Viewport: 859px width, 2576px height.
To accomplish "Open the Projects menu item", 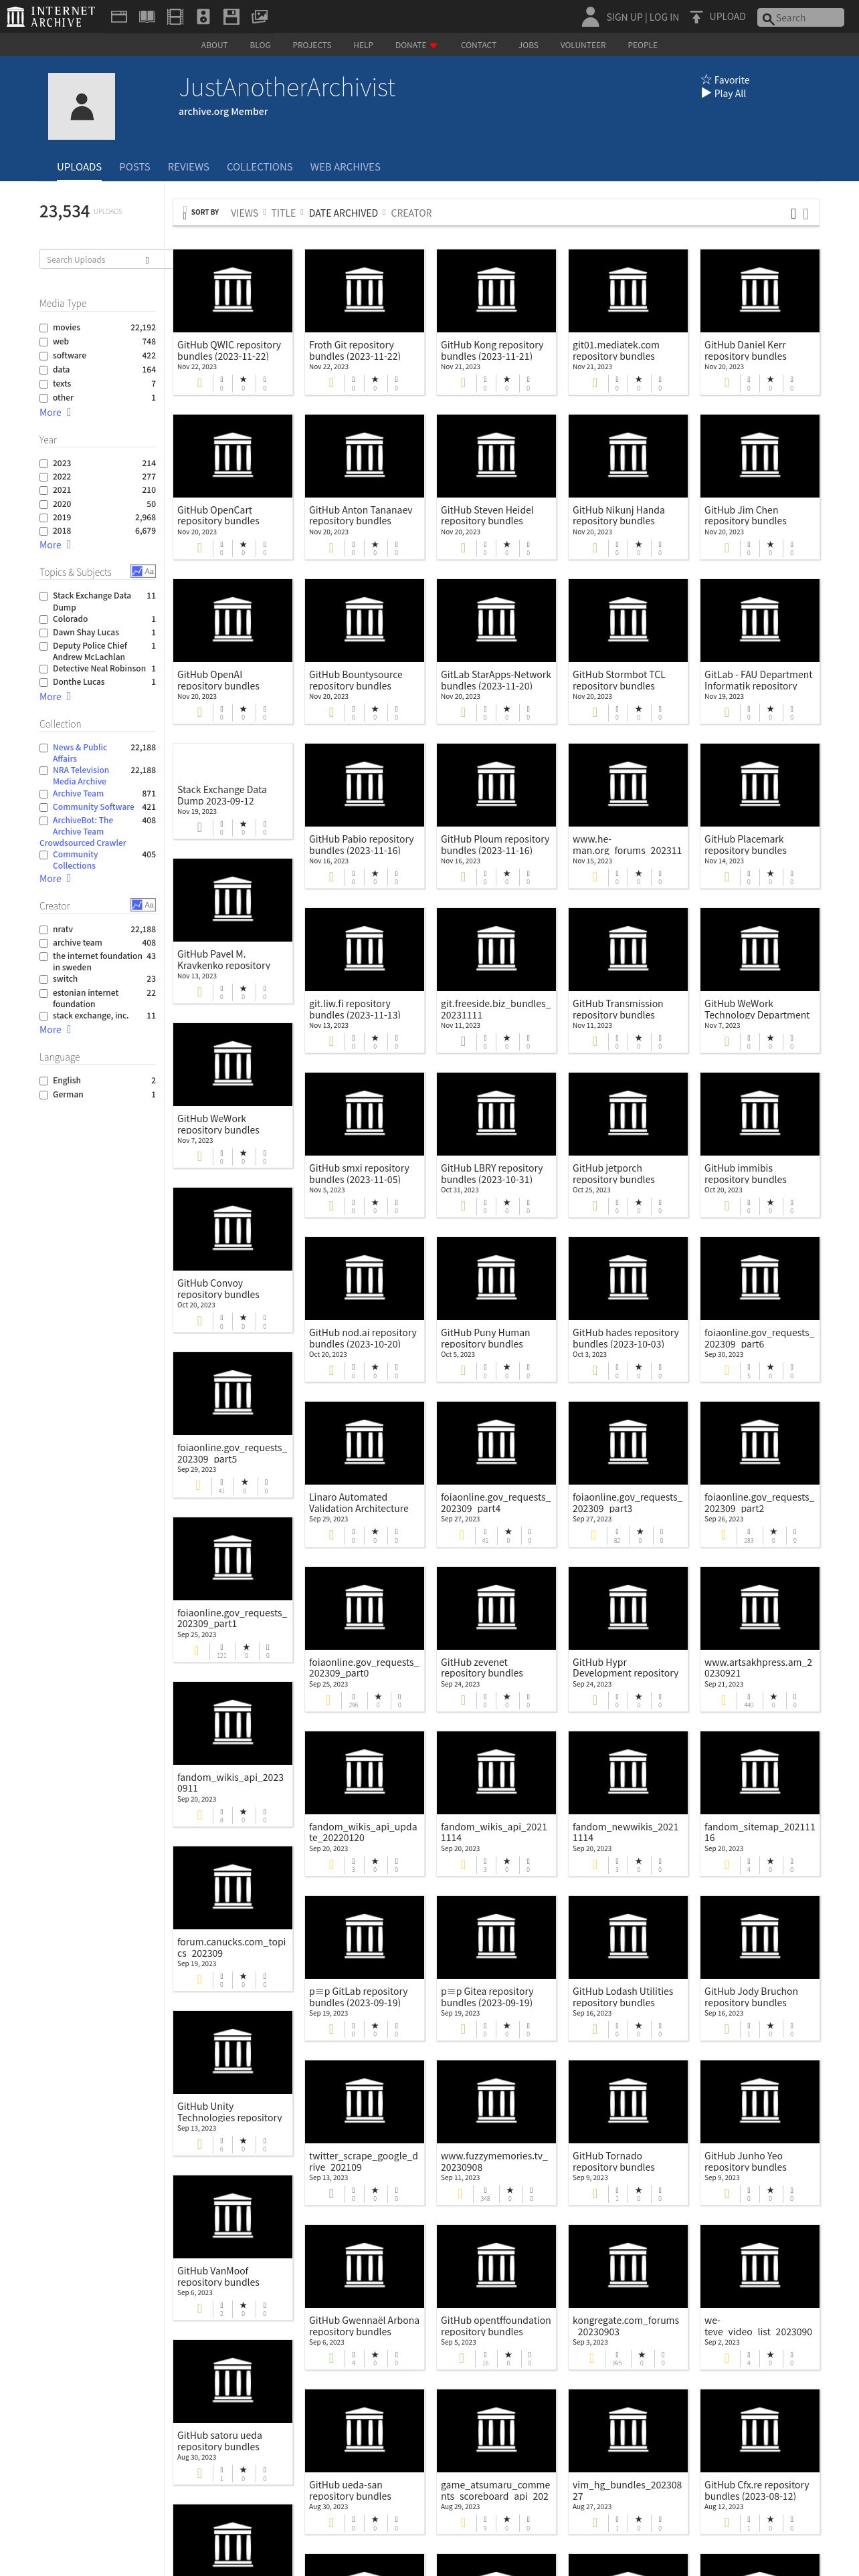I will (x=312, y=45).
